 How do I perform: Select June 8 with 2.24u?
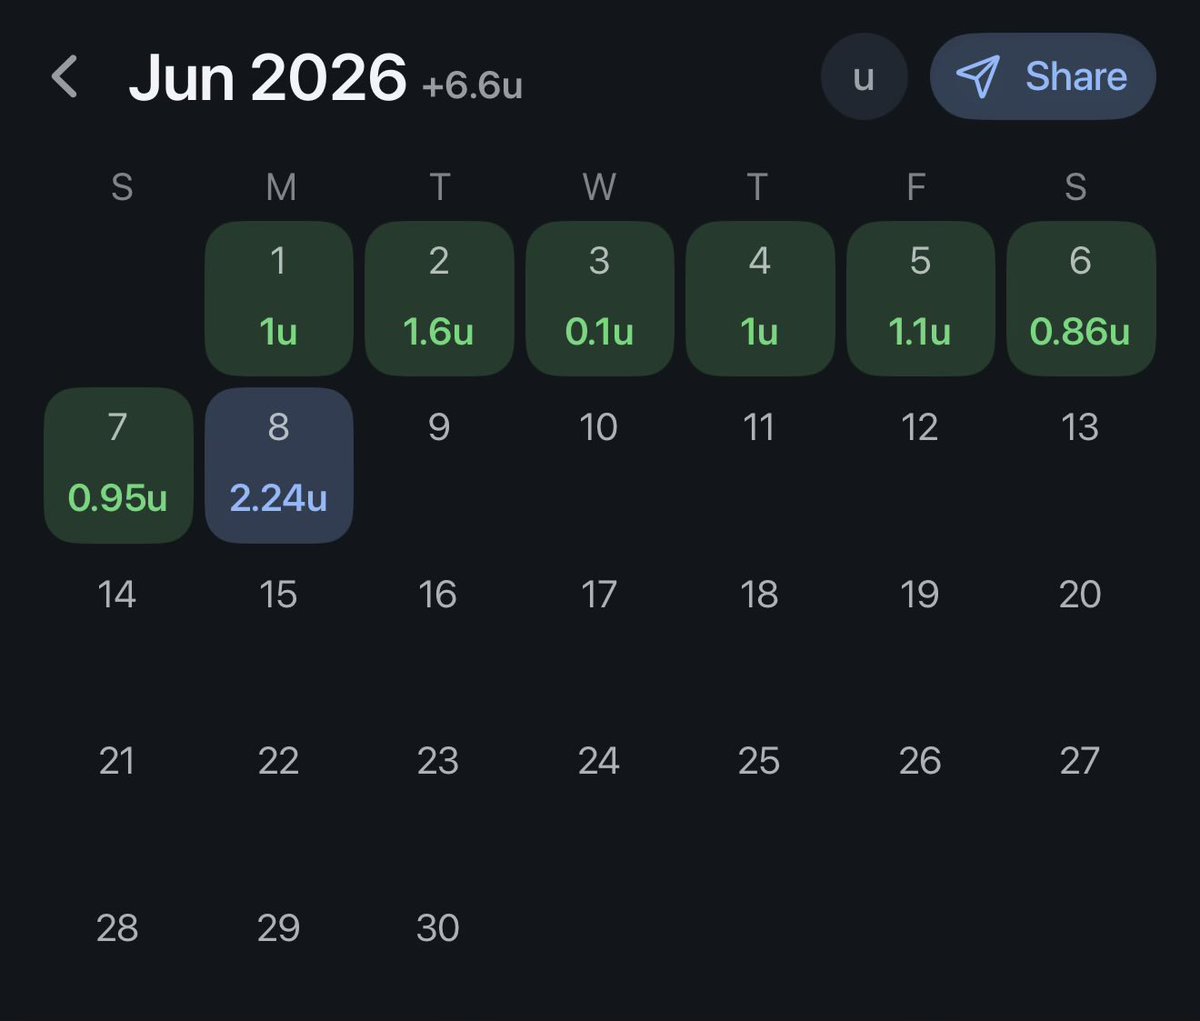click(x=279, y=466)
